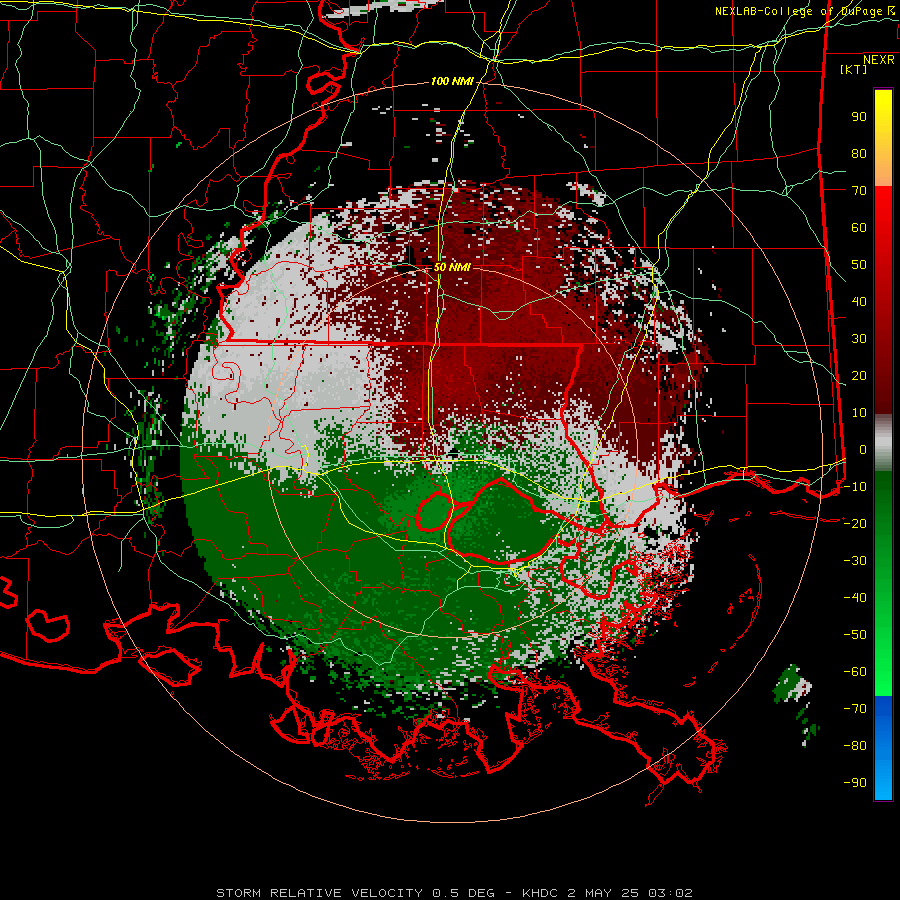Click the -50 value on the velocity scale

pos(855,635)
